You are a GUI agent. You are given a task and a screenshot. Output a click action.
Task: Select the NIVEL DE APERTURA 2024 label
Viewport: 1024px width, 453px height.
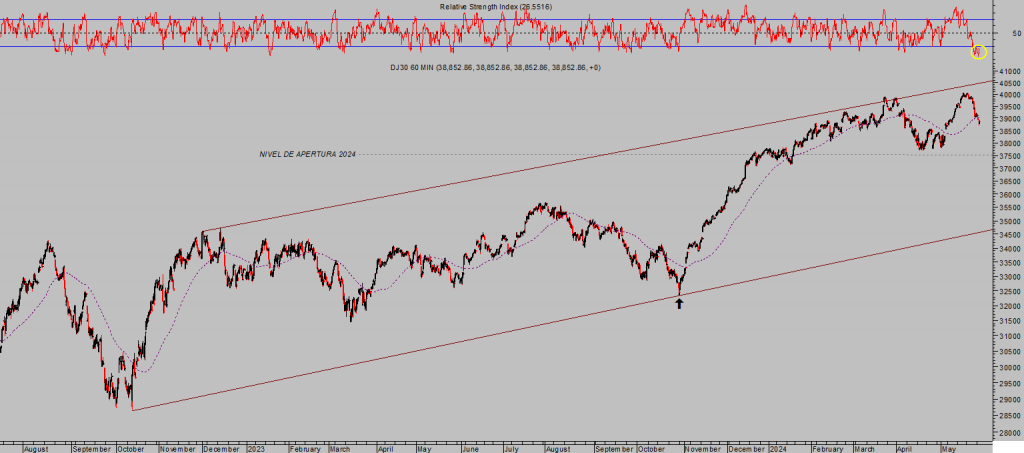(x=308, y=155)
